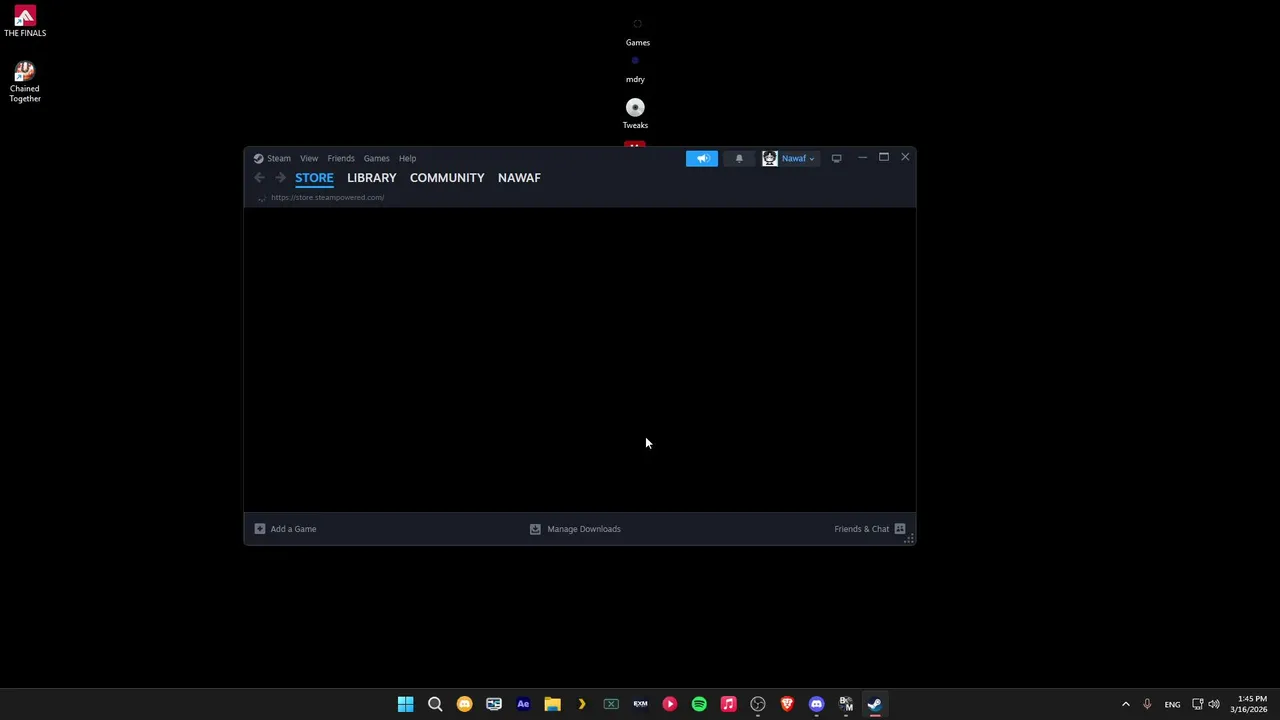Switch to the STORE tab

(314, 178)
